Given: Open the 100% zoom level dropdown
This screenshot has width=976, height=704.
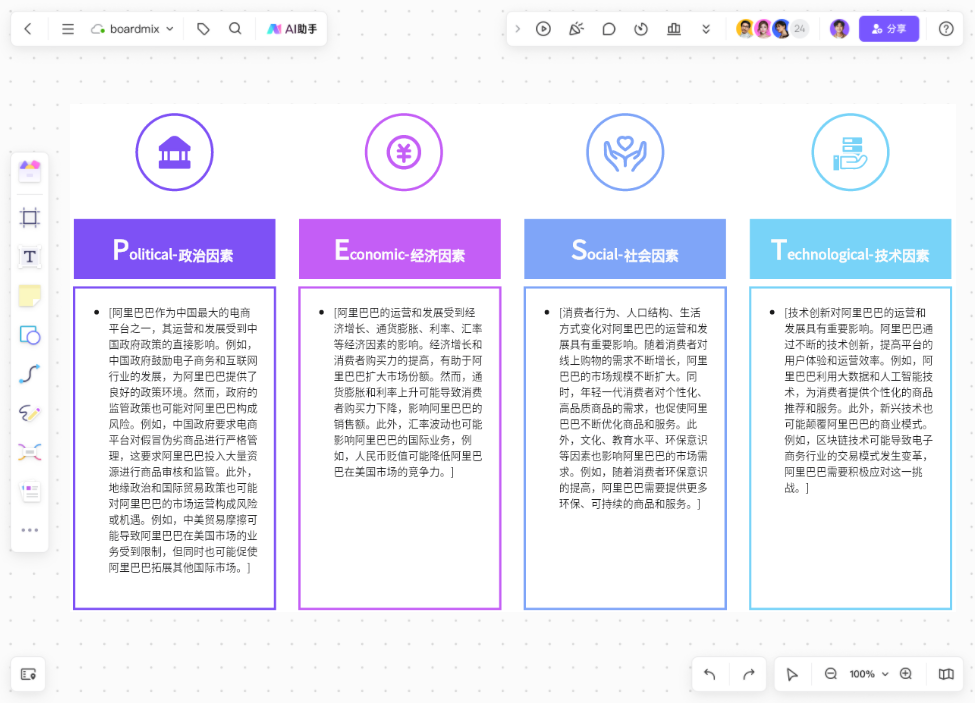Looking at the screenshot, I should tap(869, 674).
